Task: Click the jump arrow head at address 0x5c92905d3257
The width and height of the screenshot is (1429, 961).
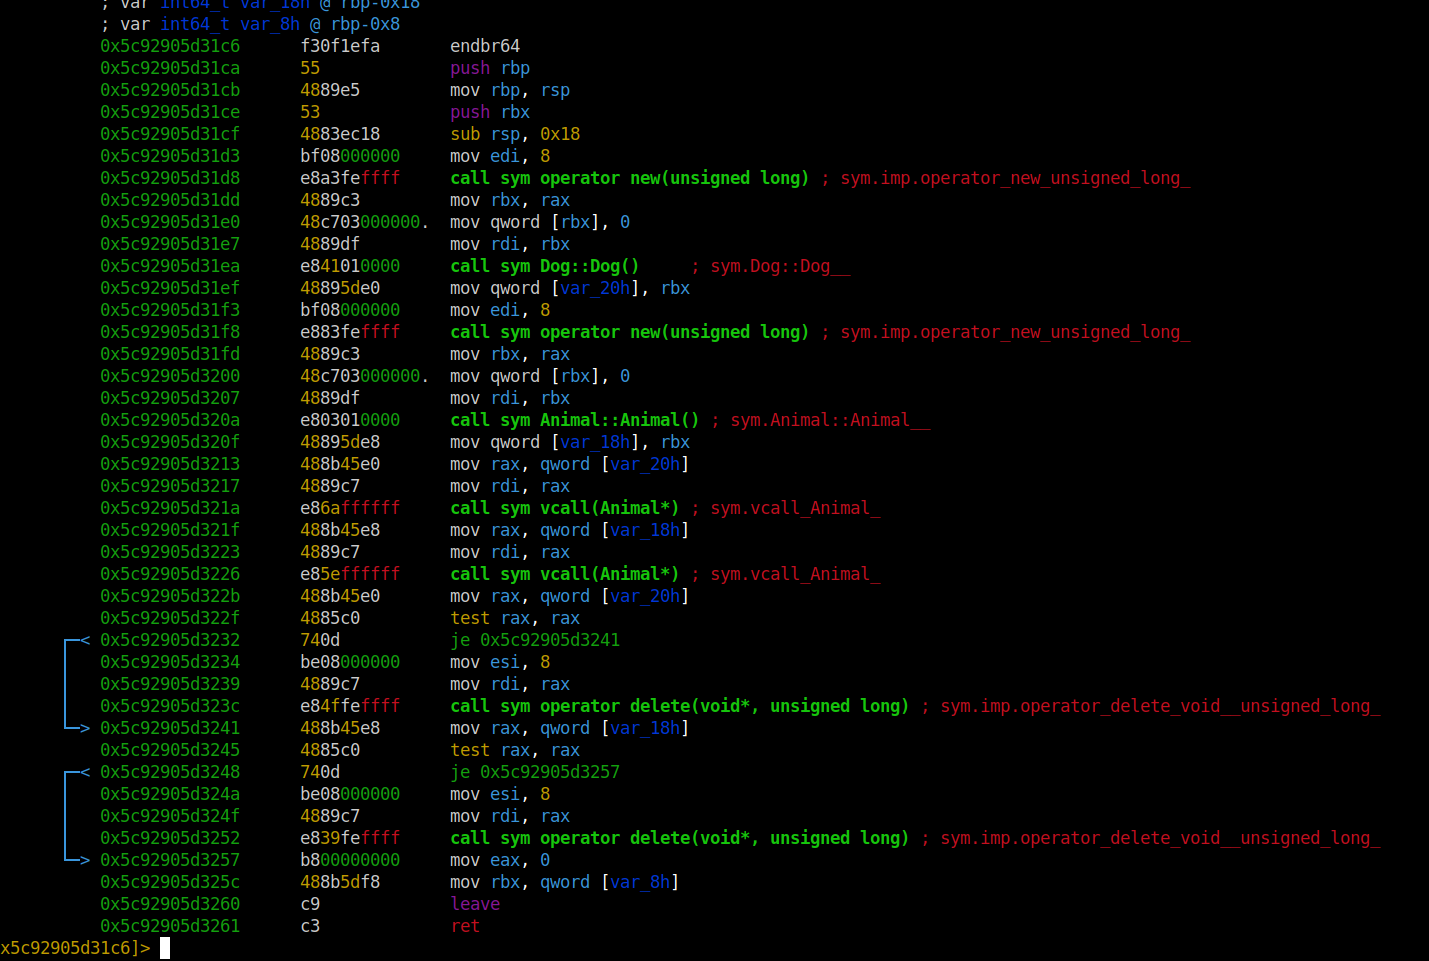Action: [82, 860]
